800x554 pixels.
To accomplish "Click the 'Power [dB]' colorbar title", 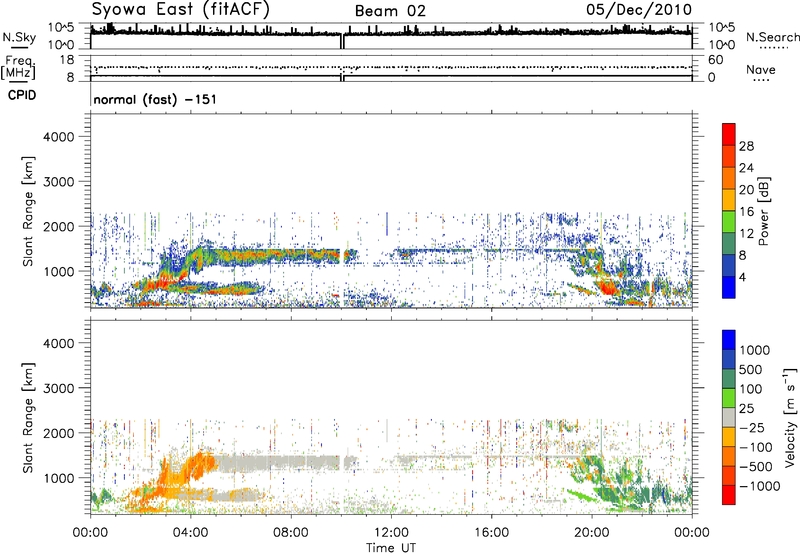I will coord(764,211).
